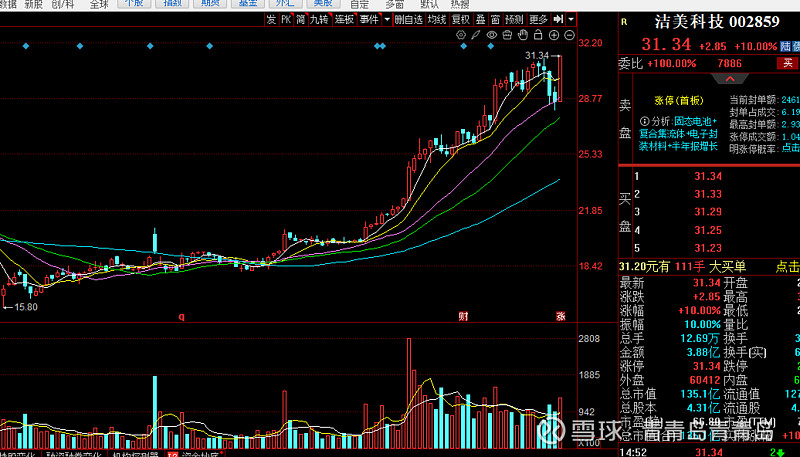
Task: Click the 财 marker on chart timeline
Action: (463, 317)
